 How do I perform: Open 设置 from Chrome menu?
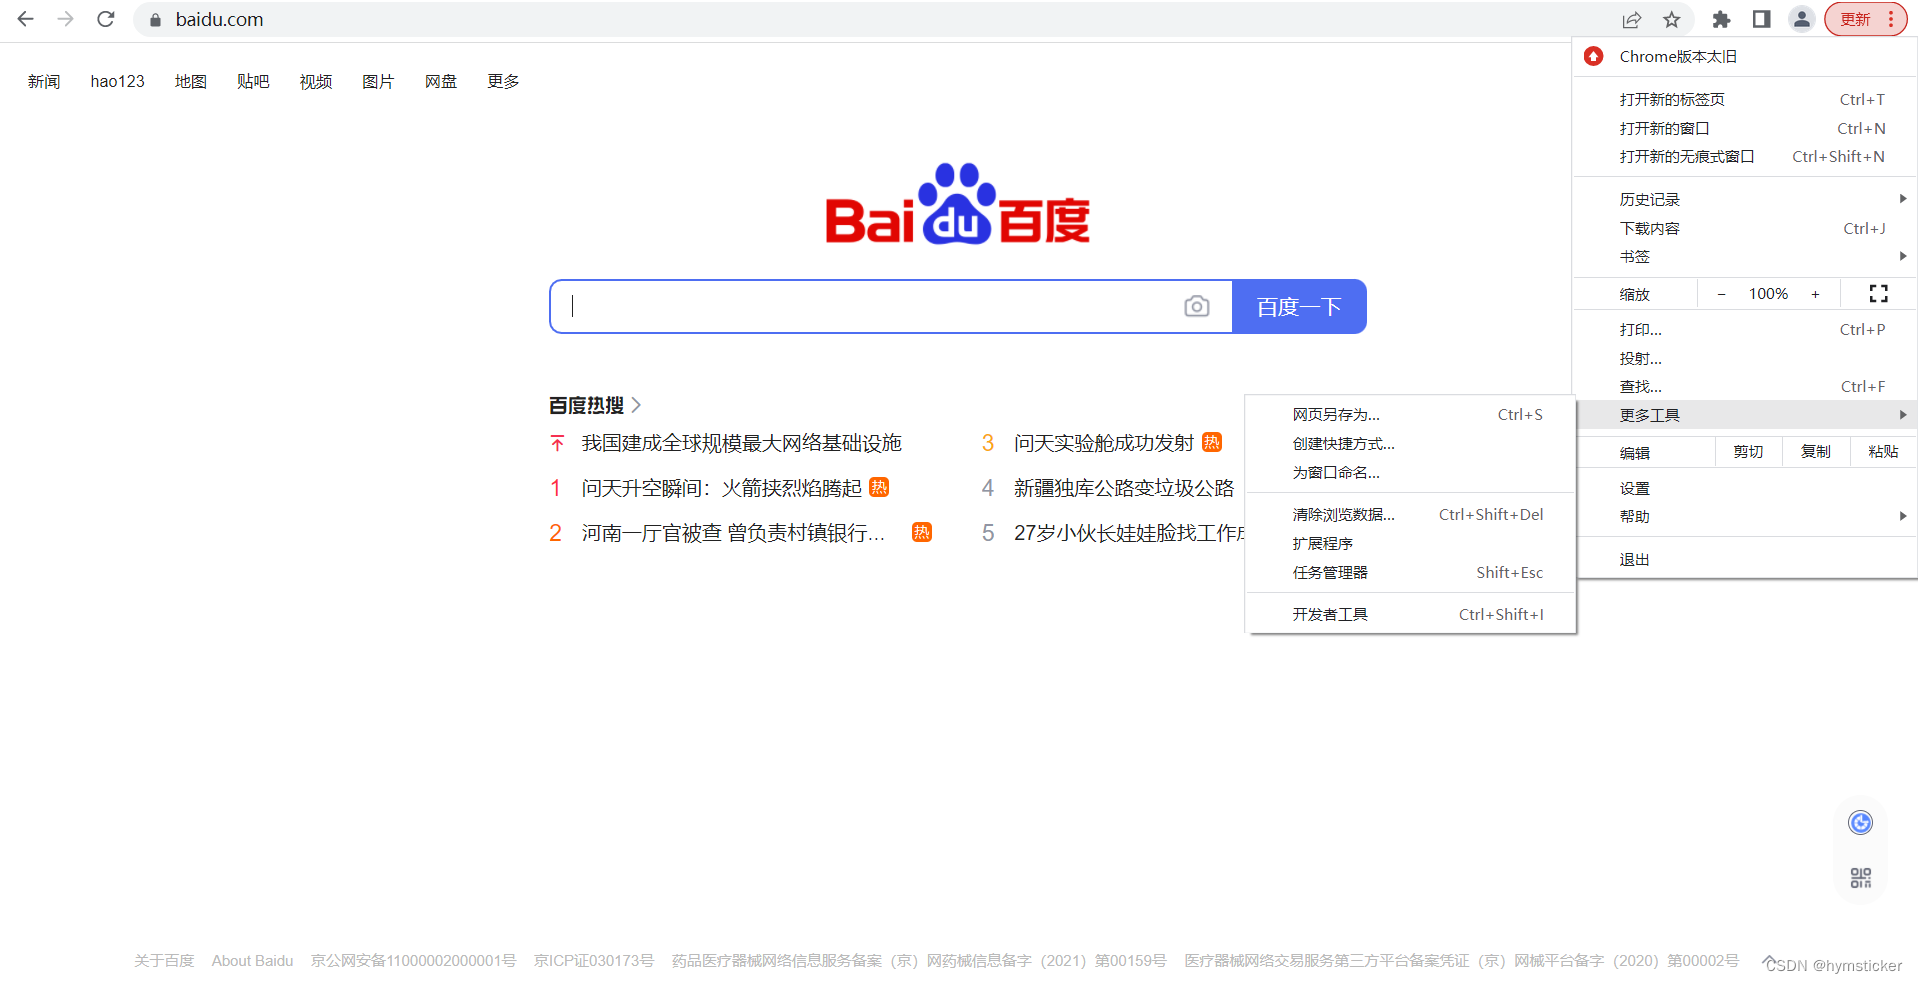(1745, 488)
